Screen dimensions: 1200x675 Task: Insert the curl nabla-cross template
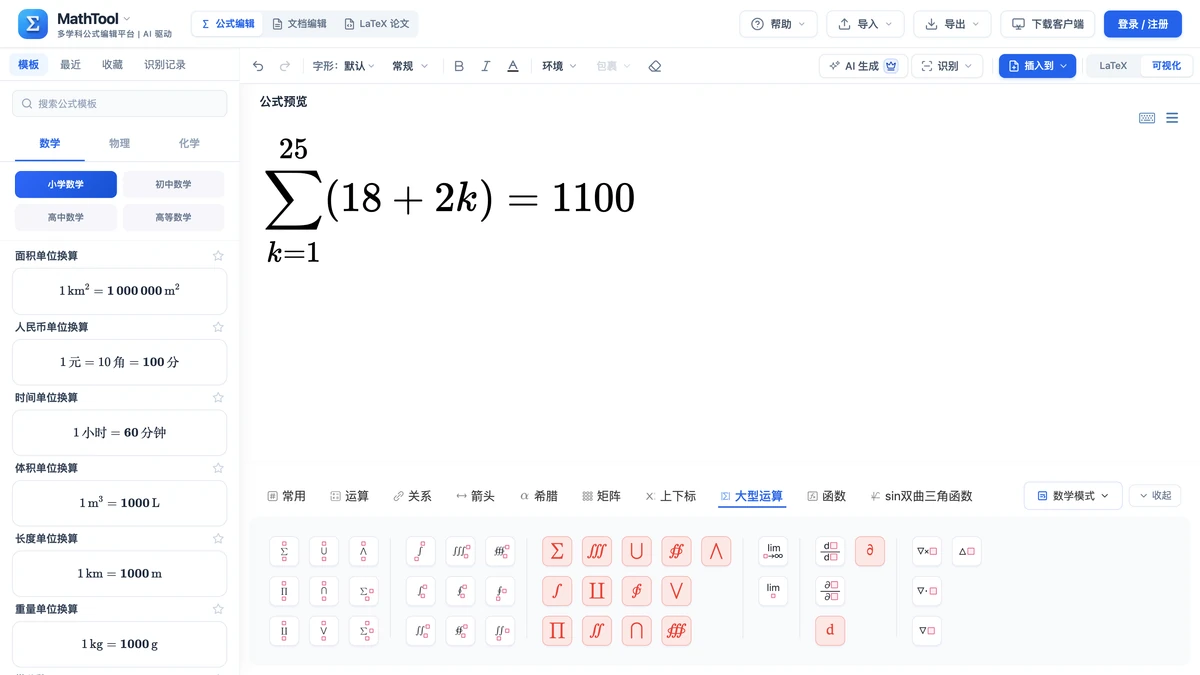[927, 551]
